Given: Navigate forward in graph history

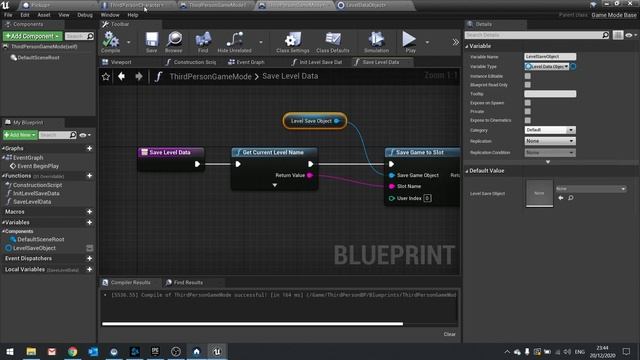Looking at the screenshot, I should [x=139, y=76].
